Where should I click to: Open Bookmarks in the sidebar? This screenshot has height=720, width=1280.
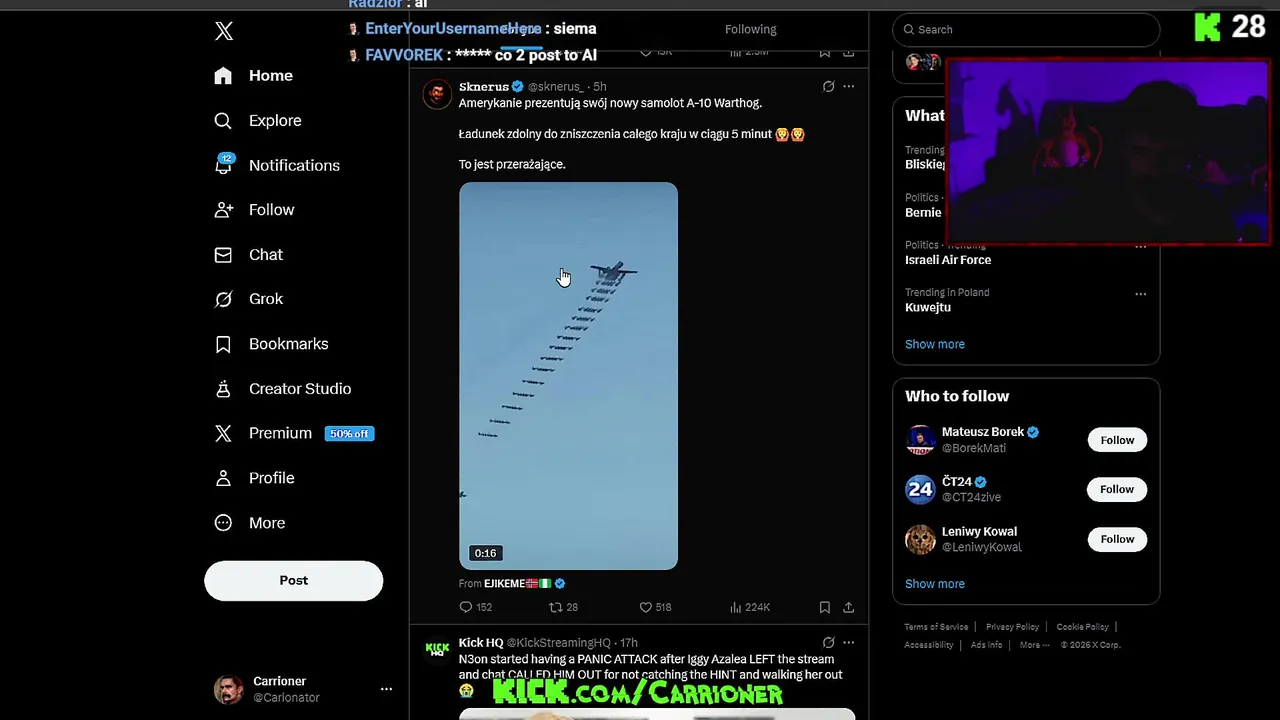click(x=272, y=344)
